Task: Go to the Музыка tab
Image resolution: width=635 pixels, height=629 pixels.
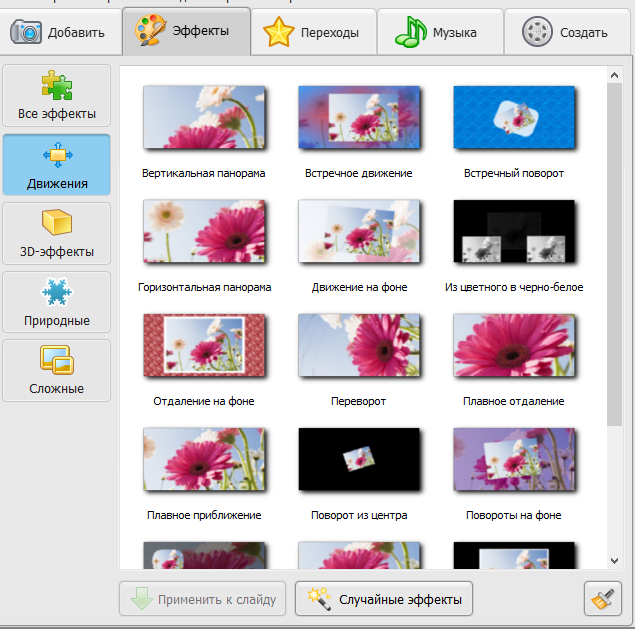Action: click(441, 32)
